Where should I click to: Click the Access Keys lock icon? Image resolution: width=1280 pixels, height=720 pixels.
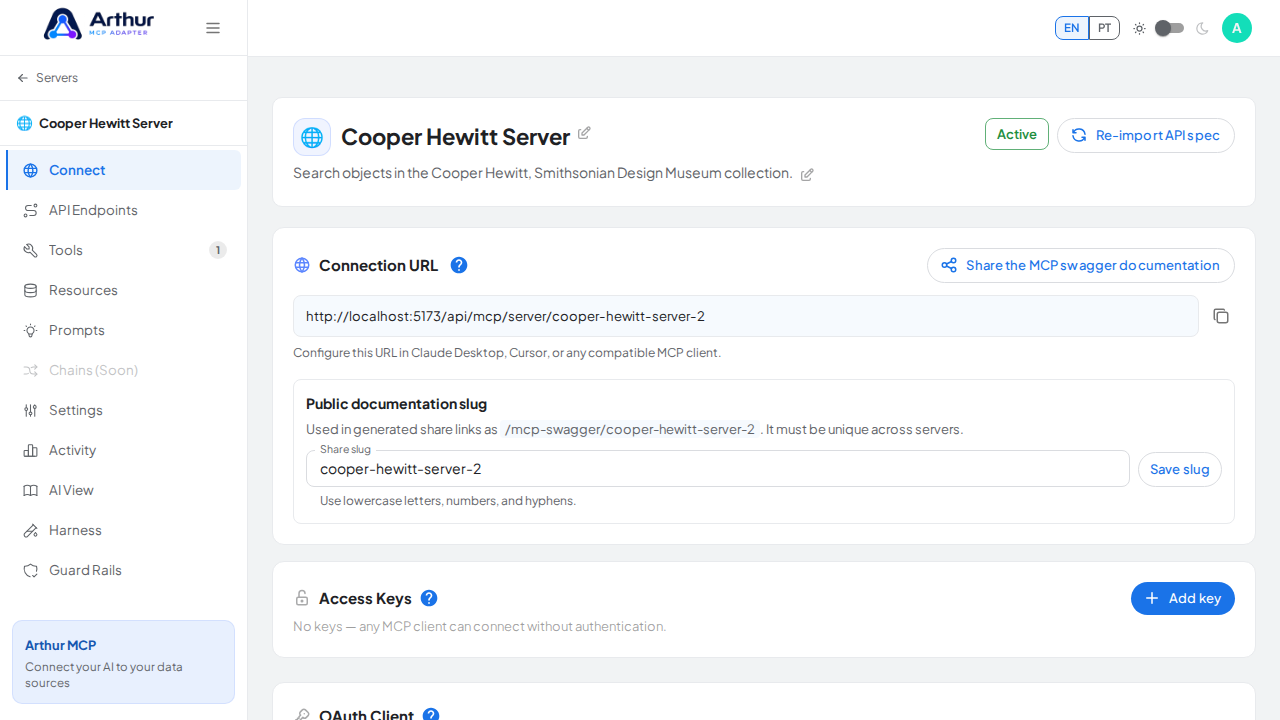(302, 598)
